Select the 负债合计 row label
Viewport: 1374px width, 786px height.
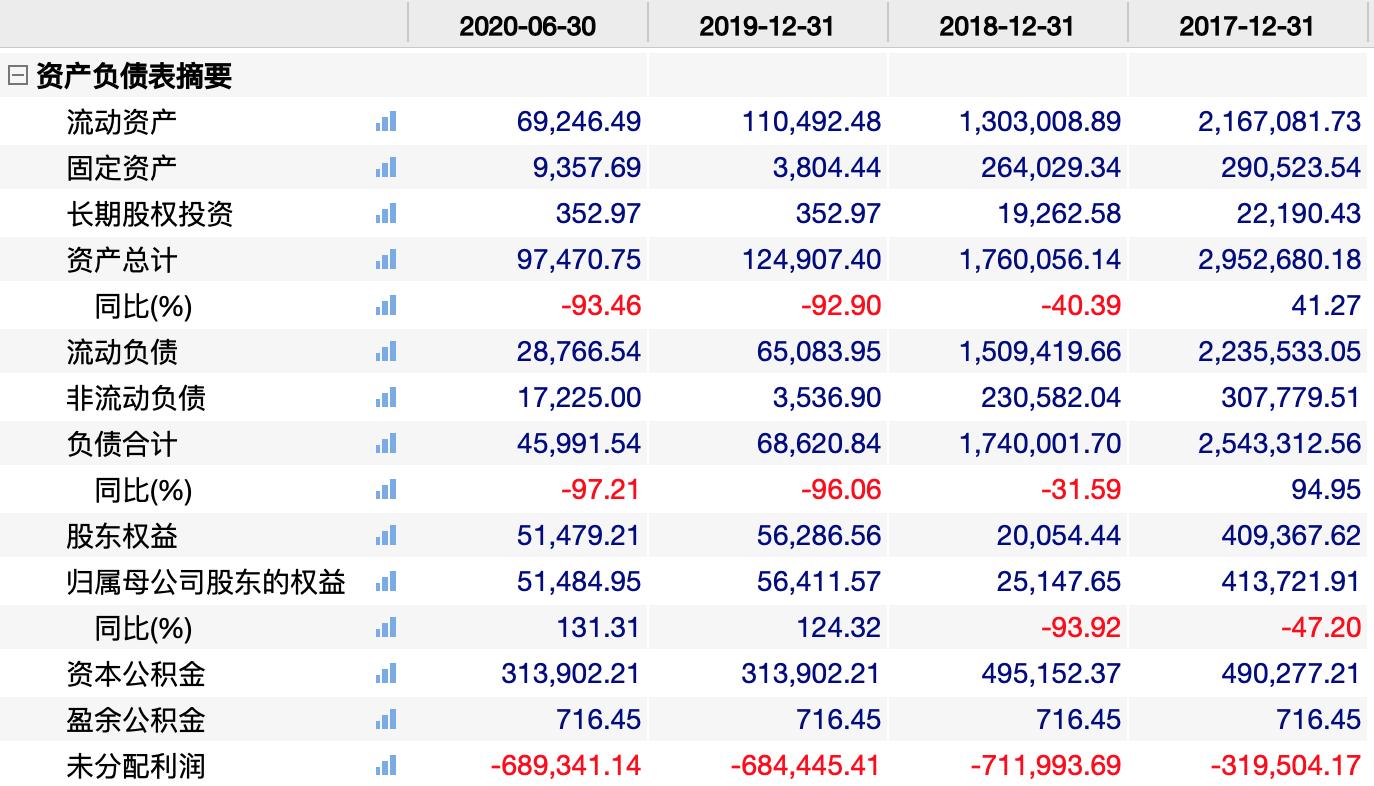click(122, 444)
